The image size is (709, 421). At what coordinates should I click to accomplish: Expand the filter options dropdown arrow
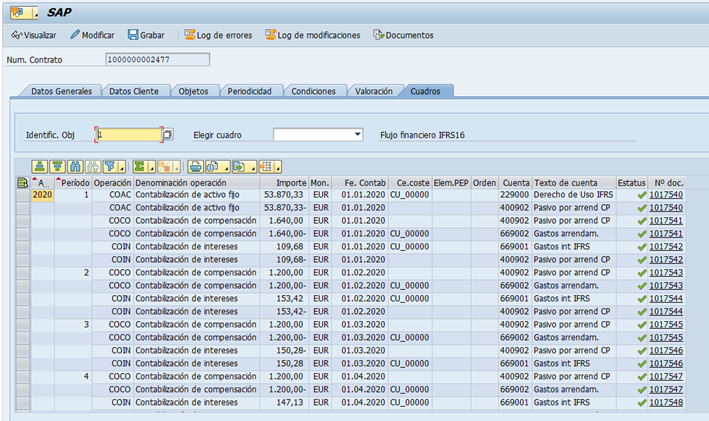point(121,167)
